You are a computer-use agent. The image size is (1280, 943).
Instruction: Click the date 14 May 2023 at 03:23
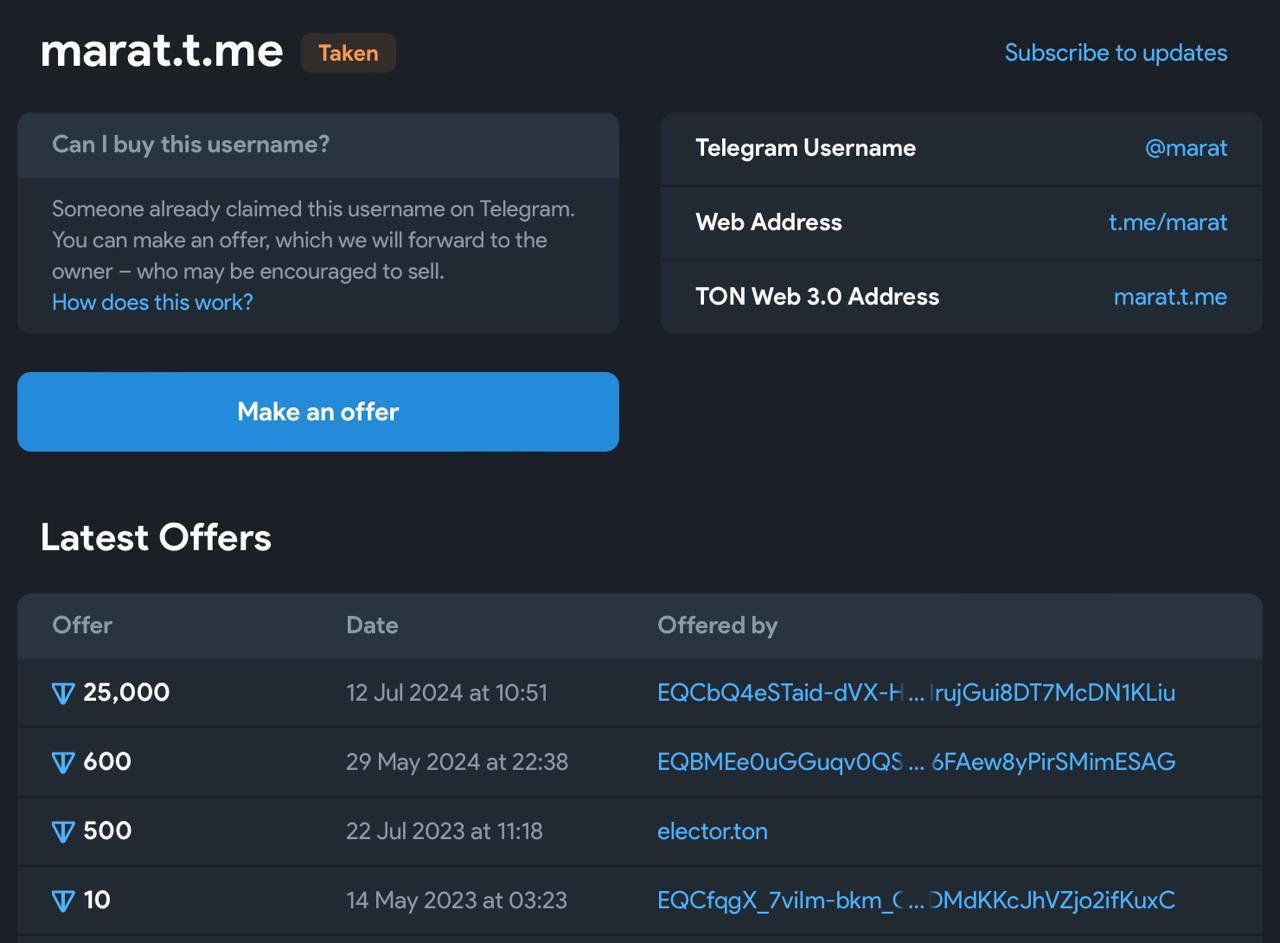(x=456, y=900)
